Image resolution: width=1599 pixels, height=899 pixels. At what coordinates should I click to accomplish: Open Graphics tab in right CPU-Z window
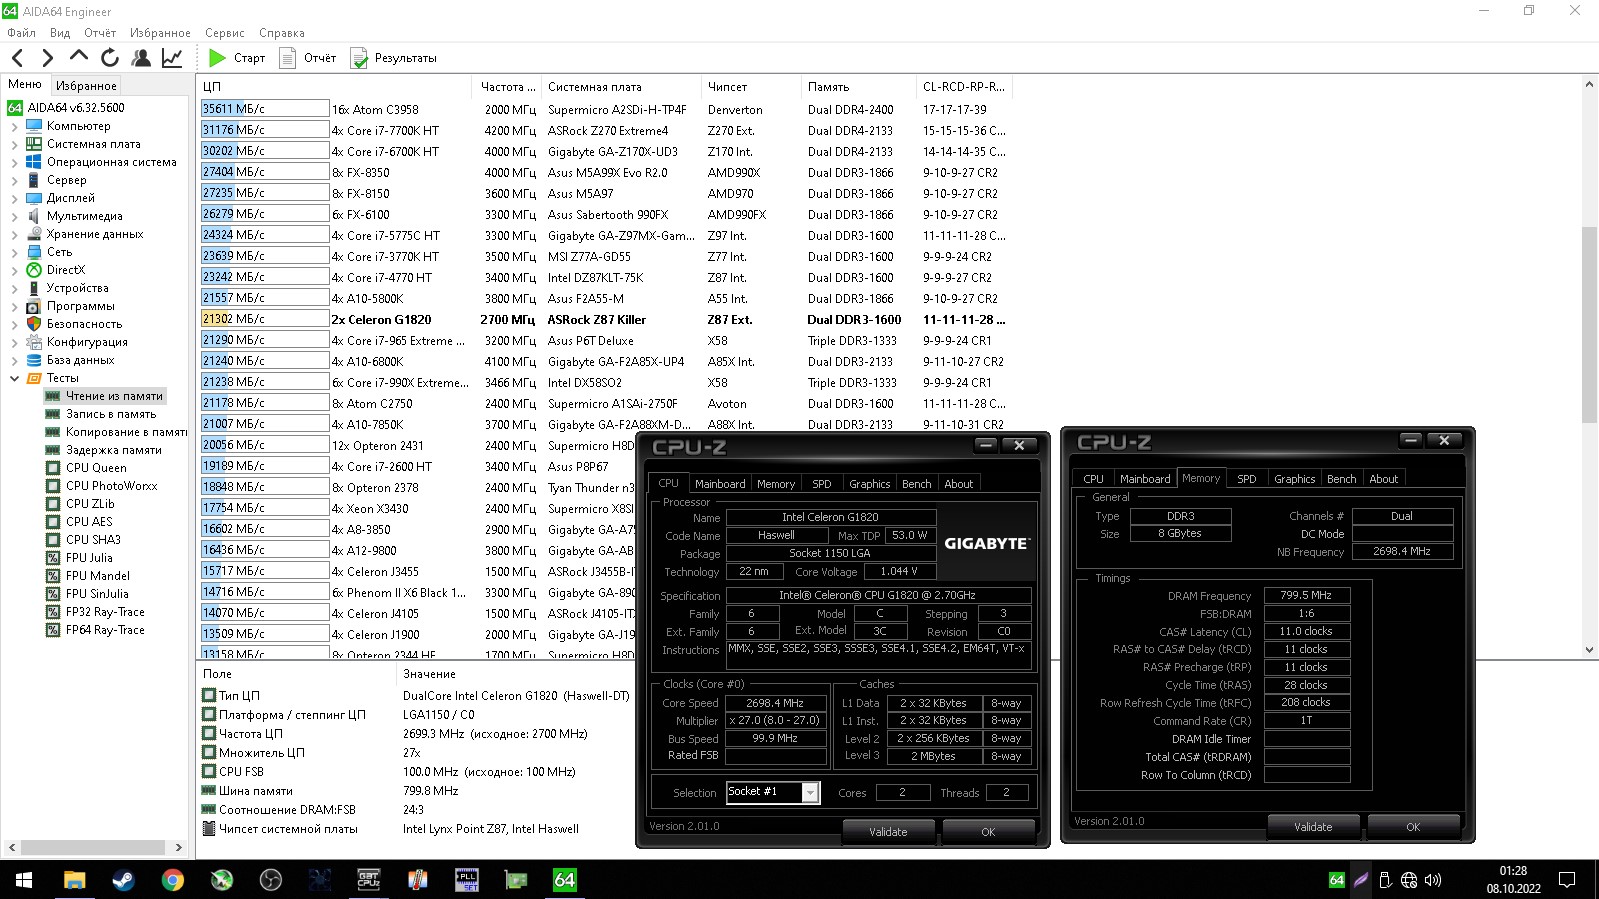coord(1294,479)
